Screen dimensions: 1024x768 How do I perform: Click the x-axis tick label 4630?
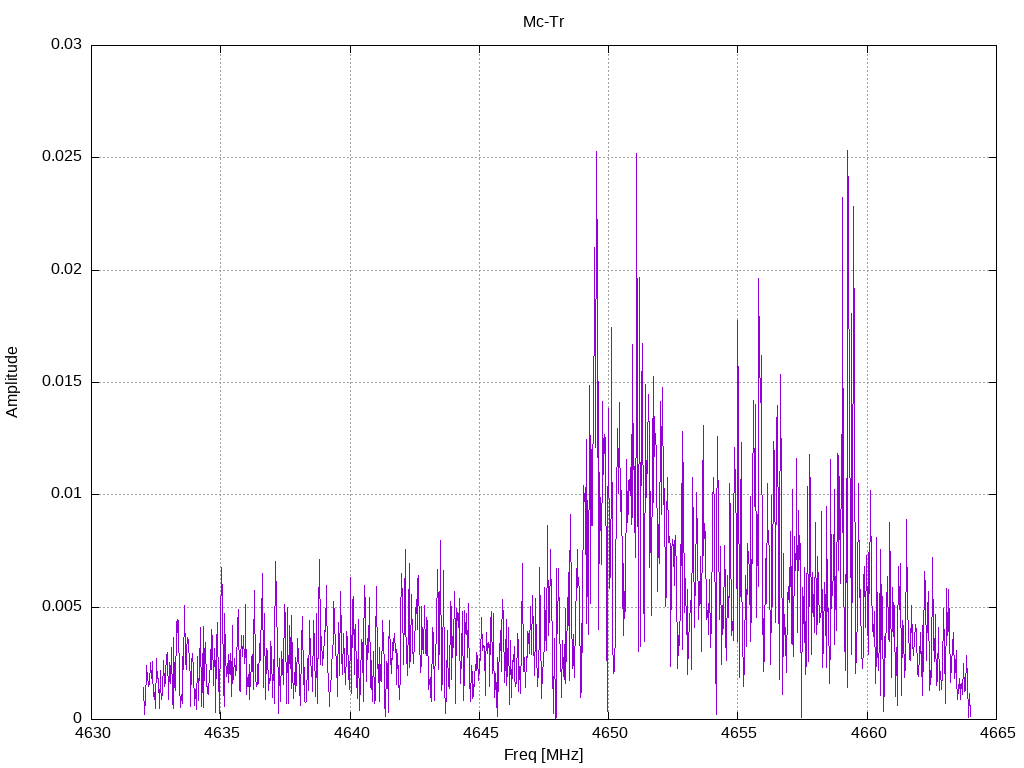[92, 733]
